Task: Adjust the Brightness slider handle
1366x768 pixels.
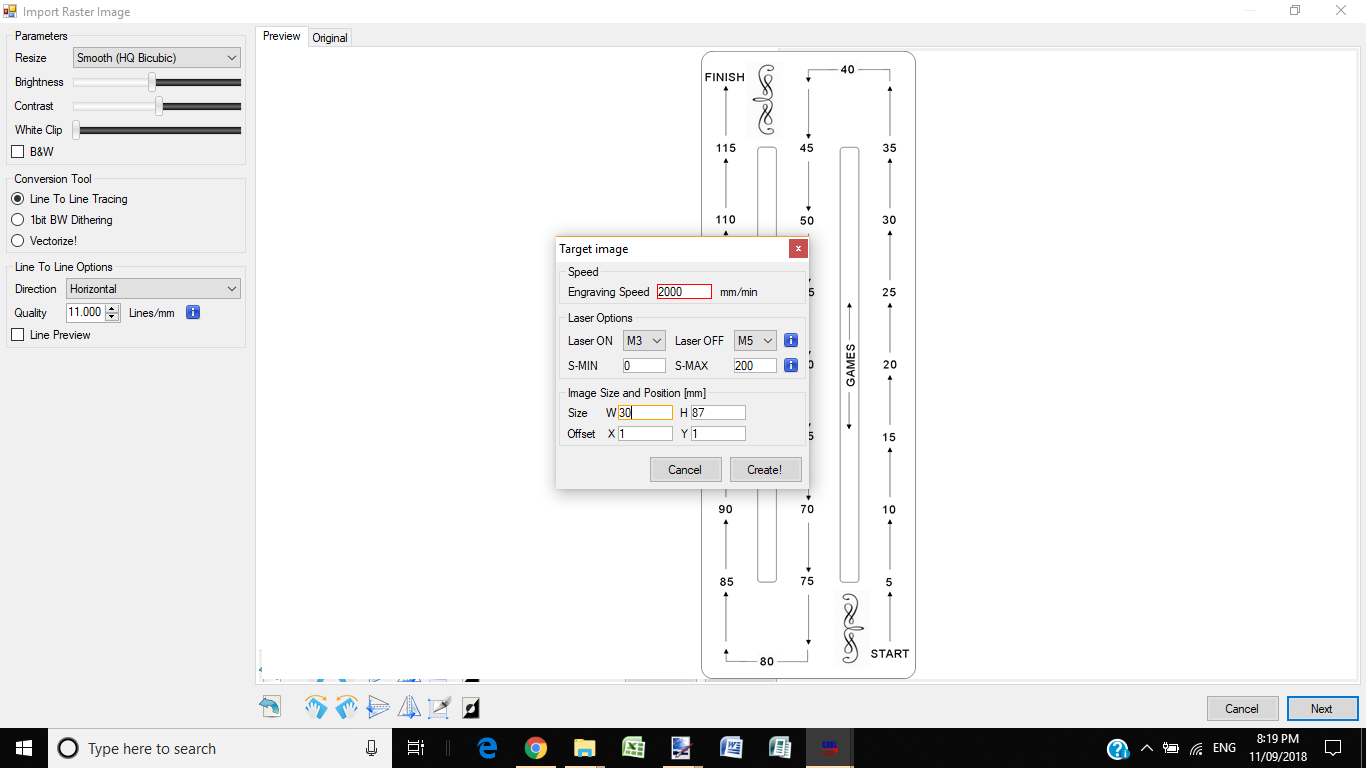Action: coord(152,82)
